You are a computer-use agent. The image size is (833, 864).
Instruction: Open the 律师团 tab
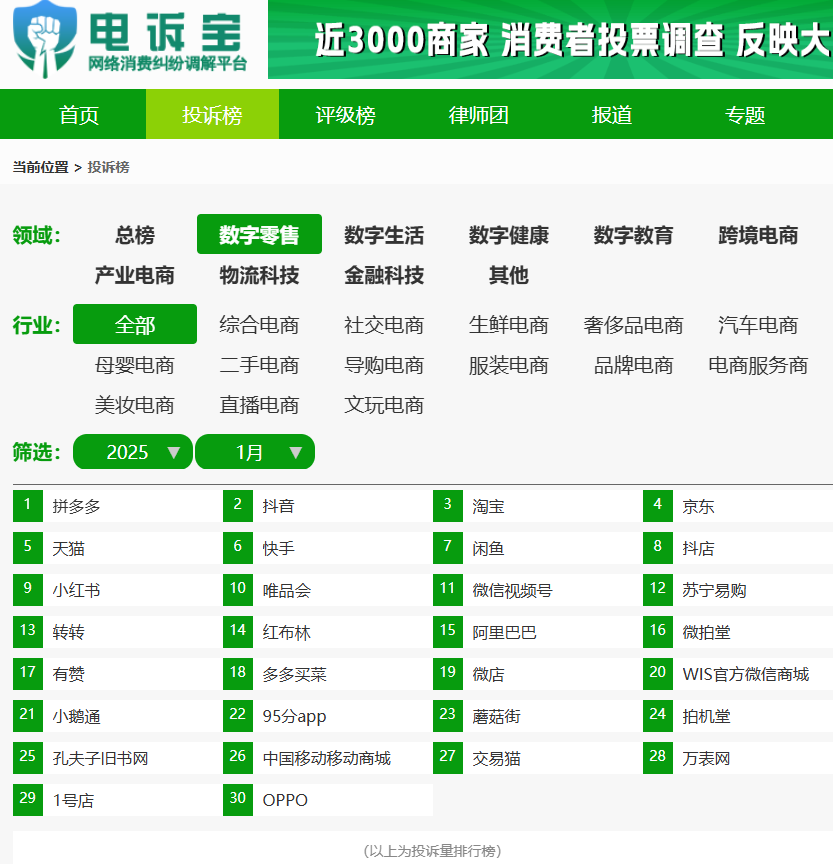click(x=479, y=115)
